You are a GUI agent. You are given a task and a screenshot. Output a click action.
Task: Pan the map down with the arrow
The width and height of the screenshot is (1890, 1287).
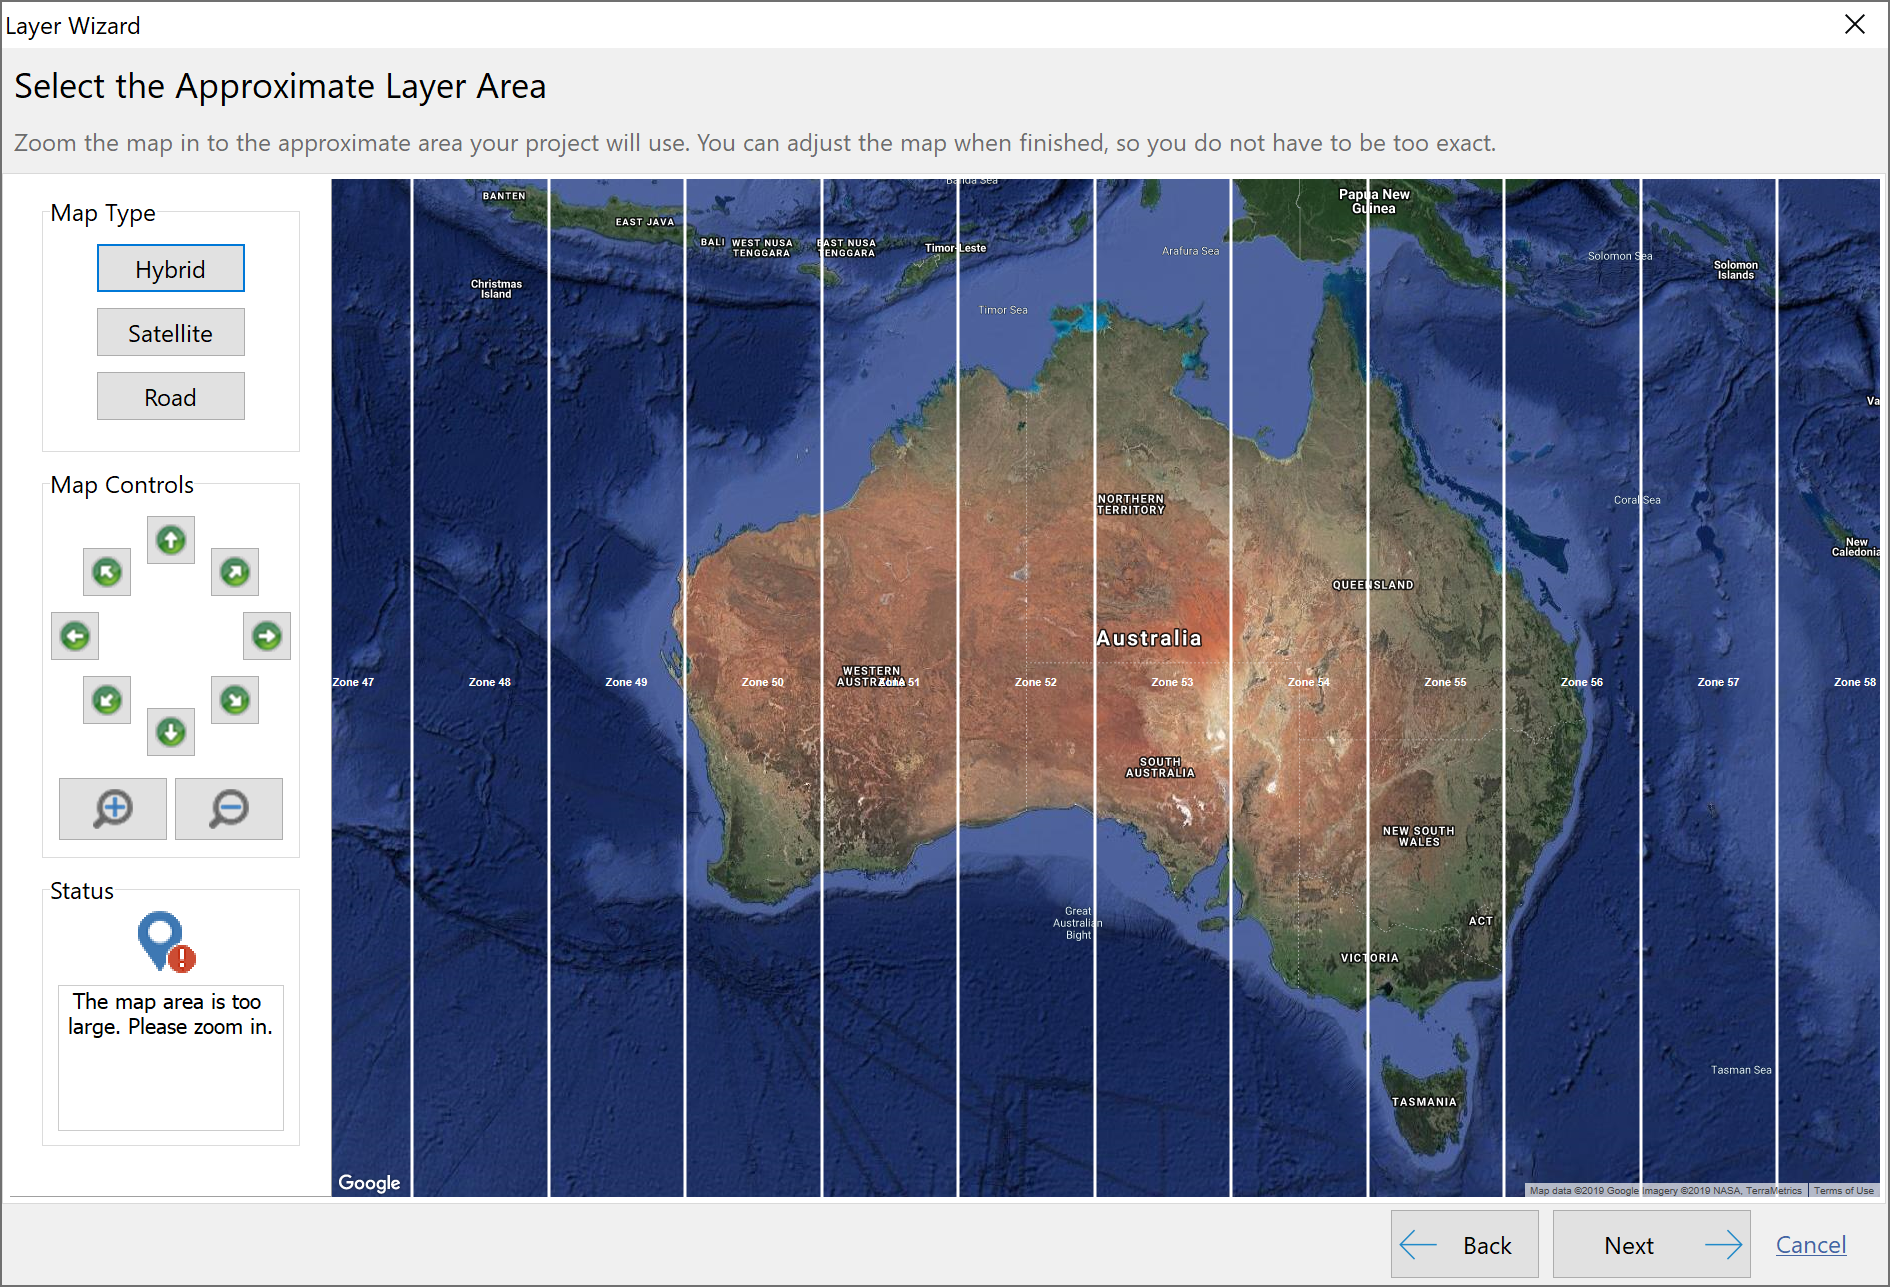click(171, 732)
